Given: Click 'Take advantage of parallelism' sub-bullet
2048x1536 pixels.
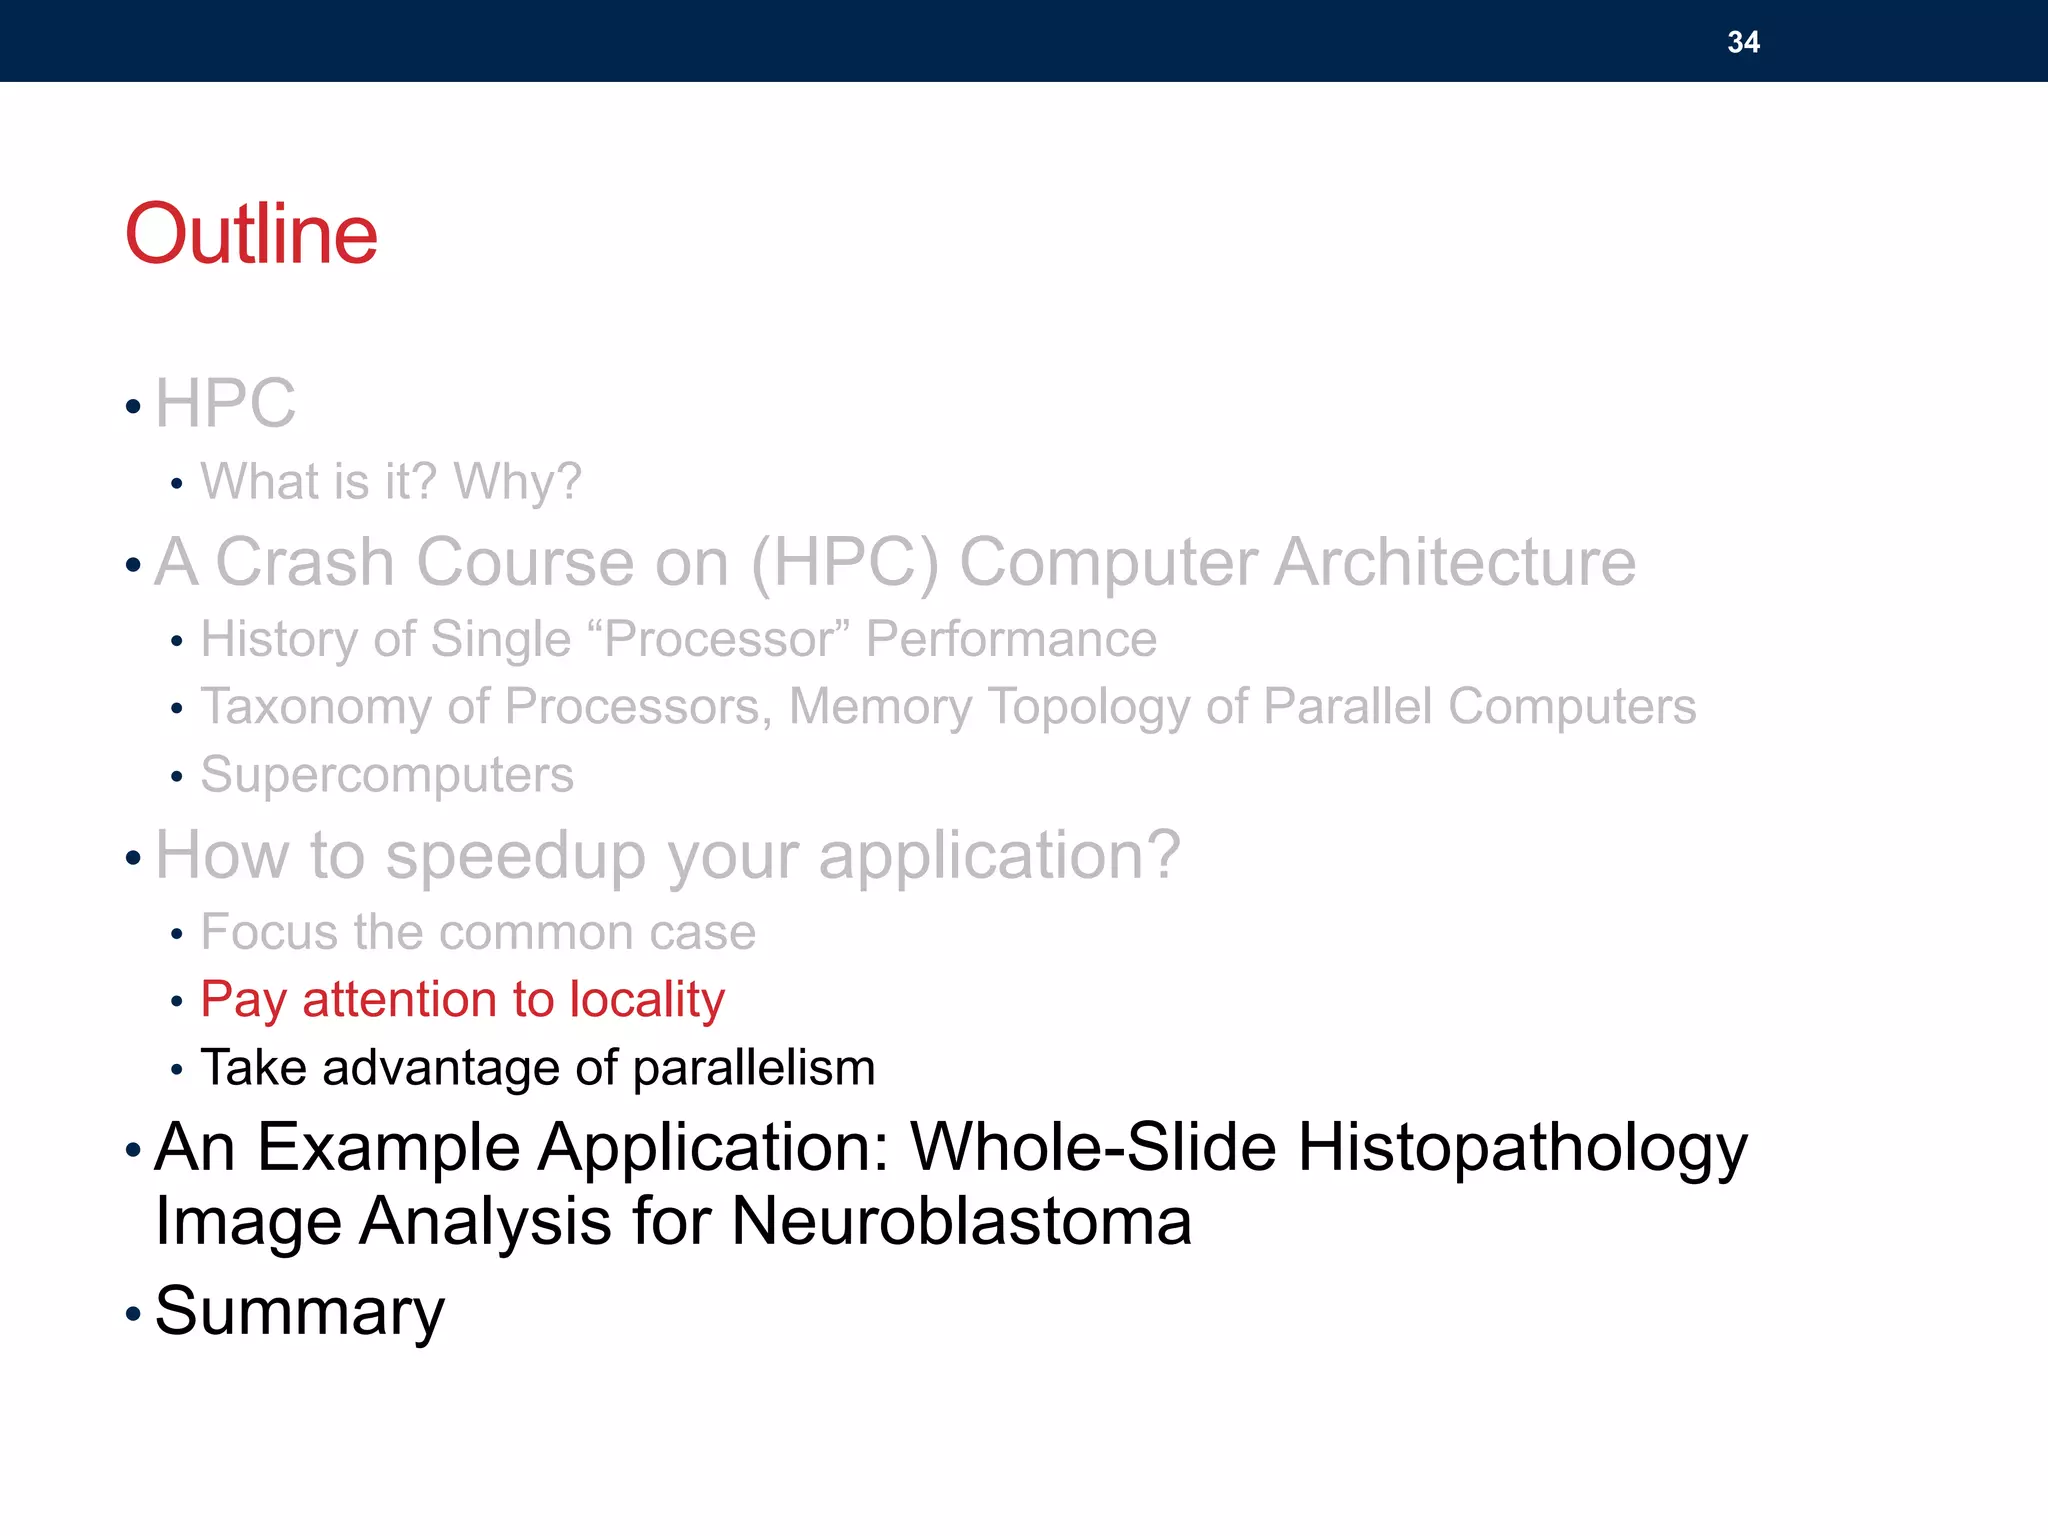Looking at the screenshot, I should tap(538, 1067).
